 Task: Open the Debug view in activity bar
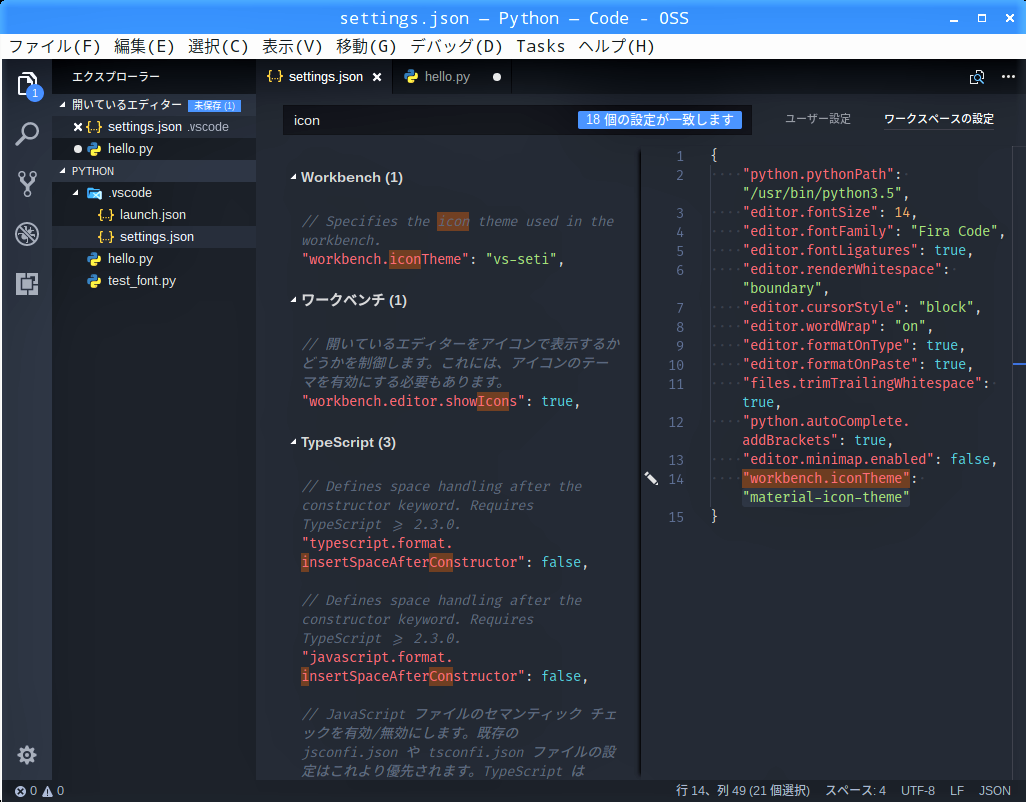pyautogui.click(x=27, y=234)
